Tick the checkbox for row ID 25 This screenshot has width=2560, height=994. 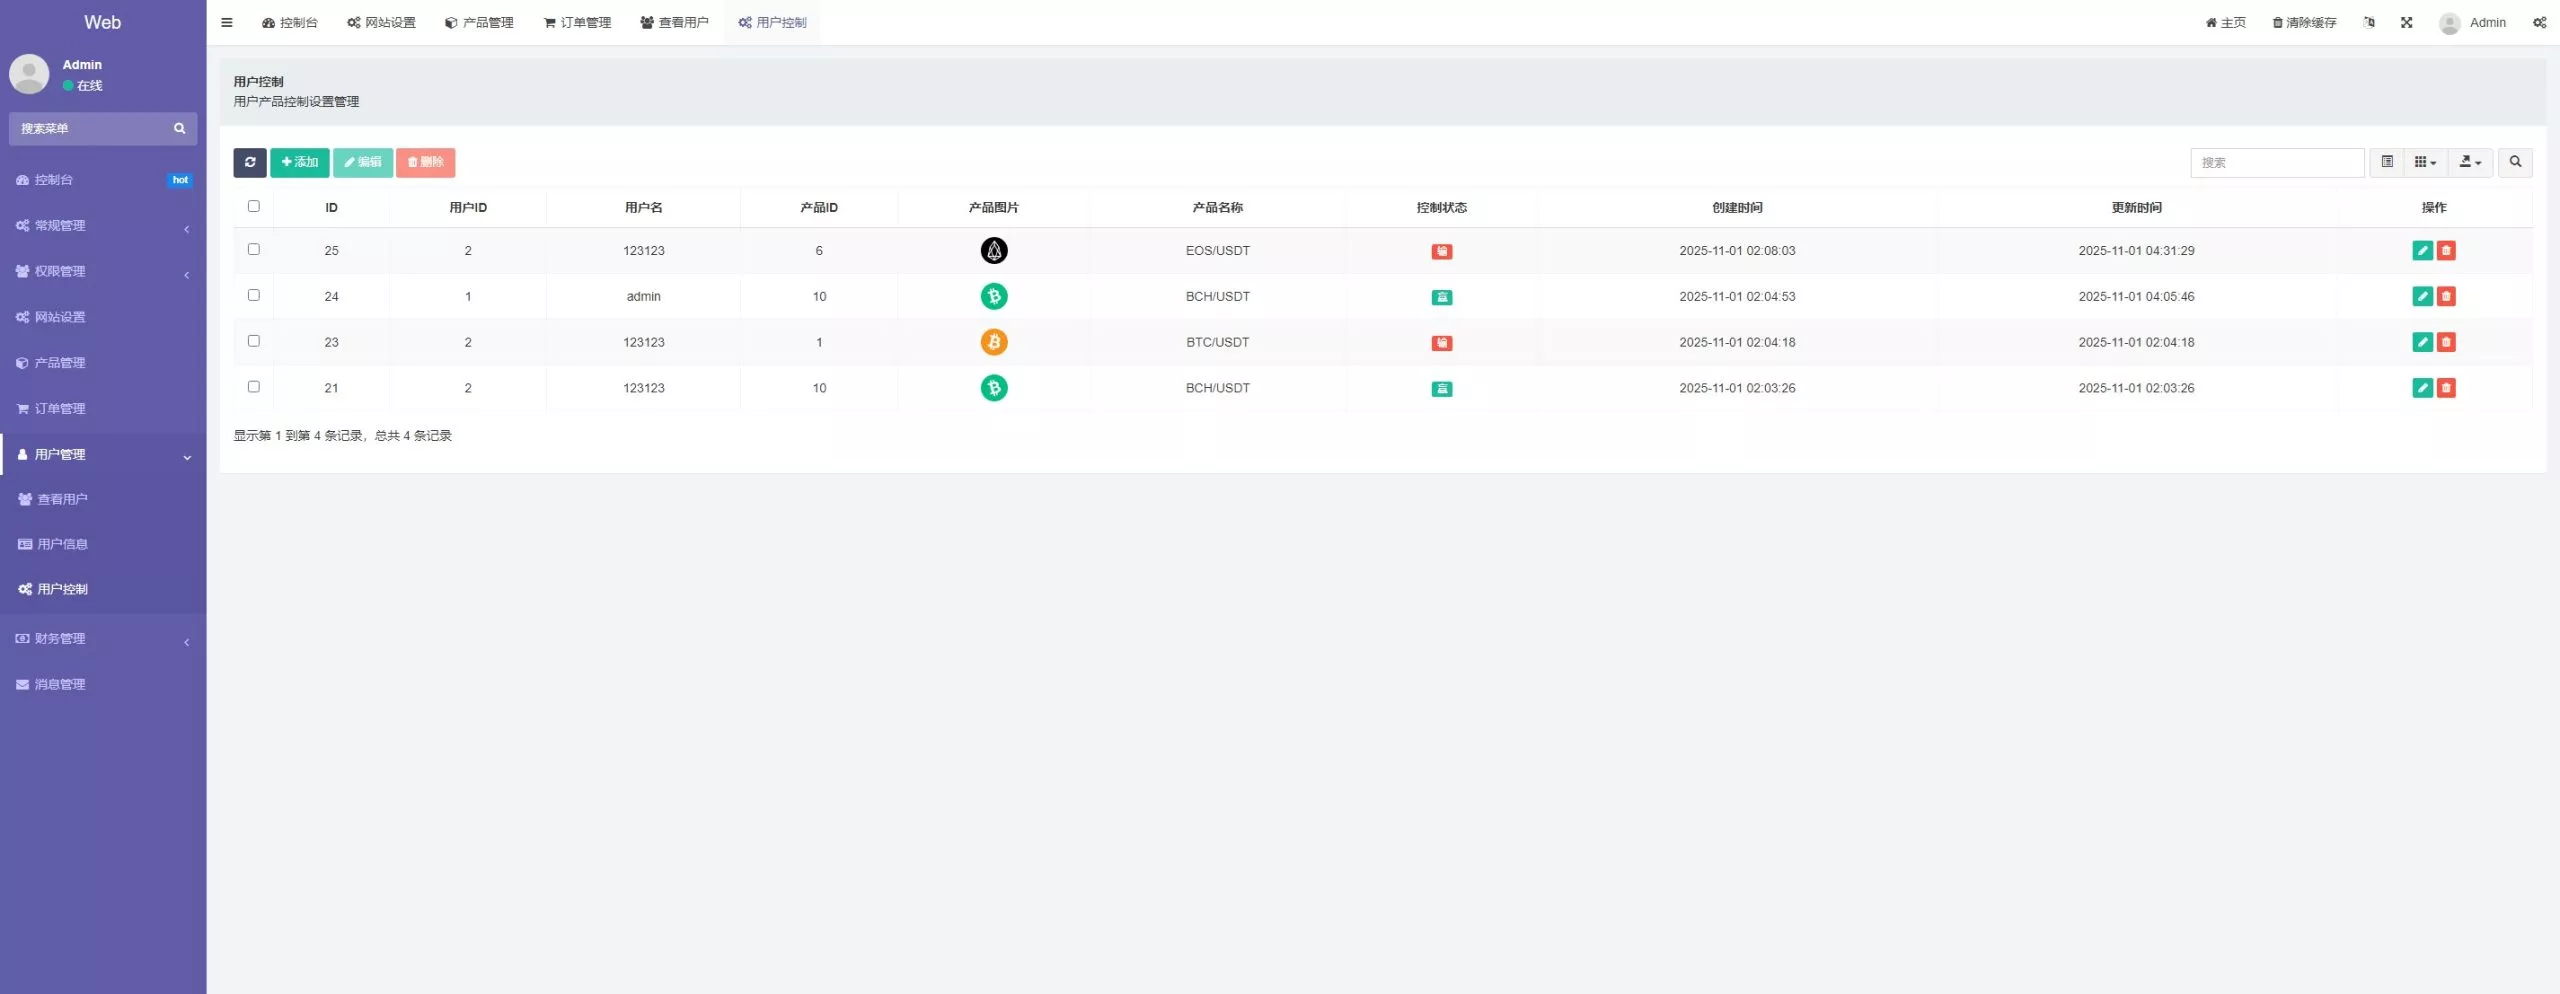pyautogui.click(x=254, y=250)
